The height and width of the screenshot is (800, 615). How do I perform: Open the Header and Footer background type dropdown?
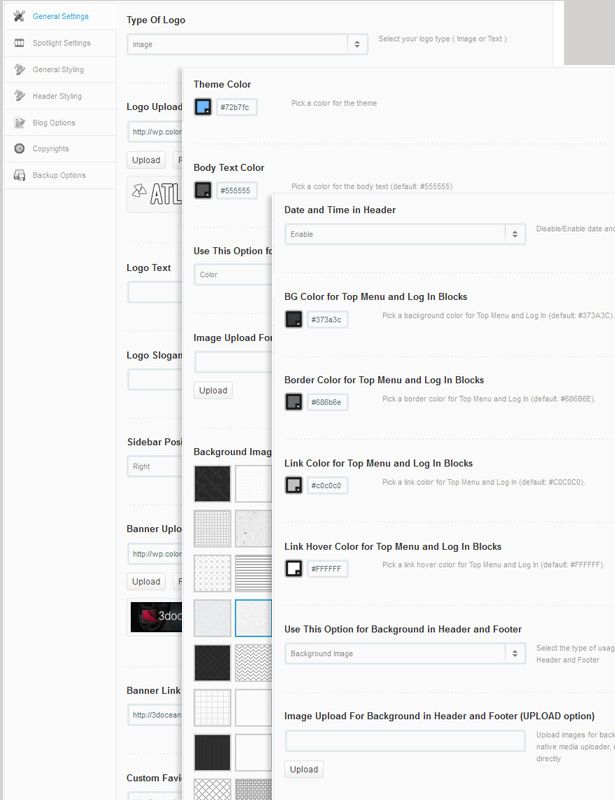[x=404, y=653]
